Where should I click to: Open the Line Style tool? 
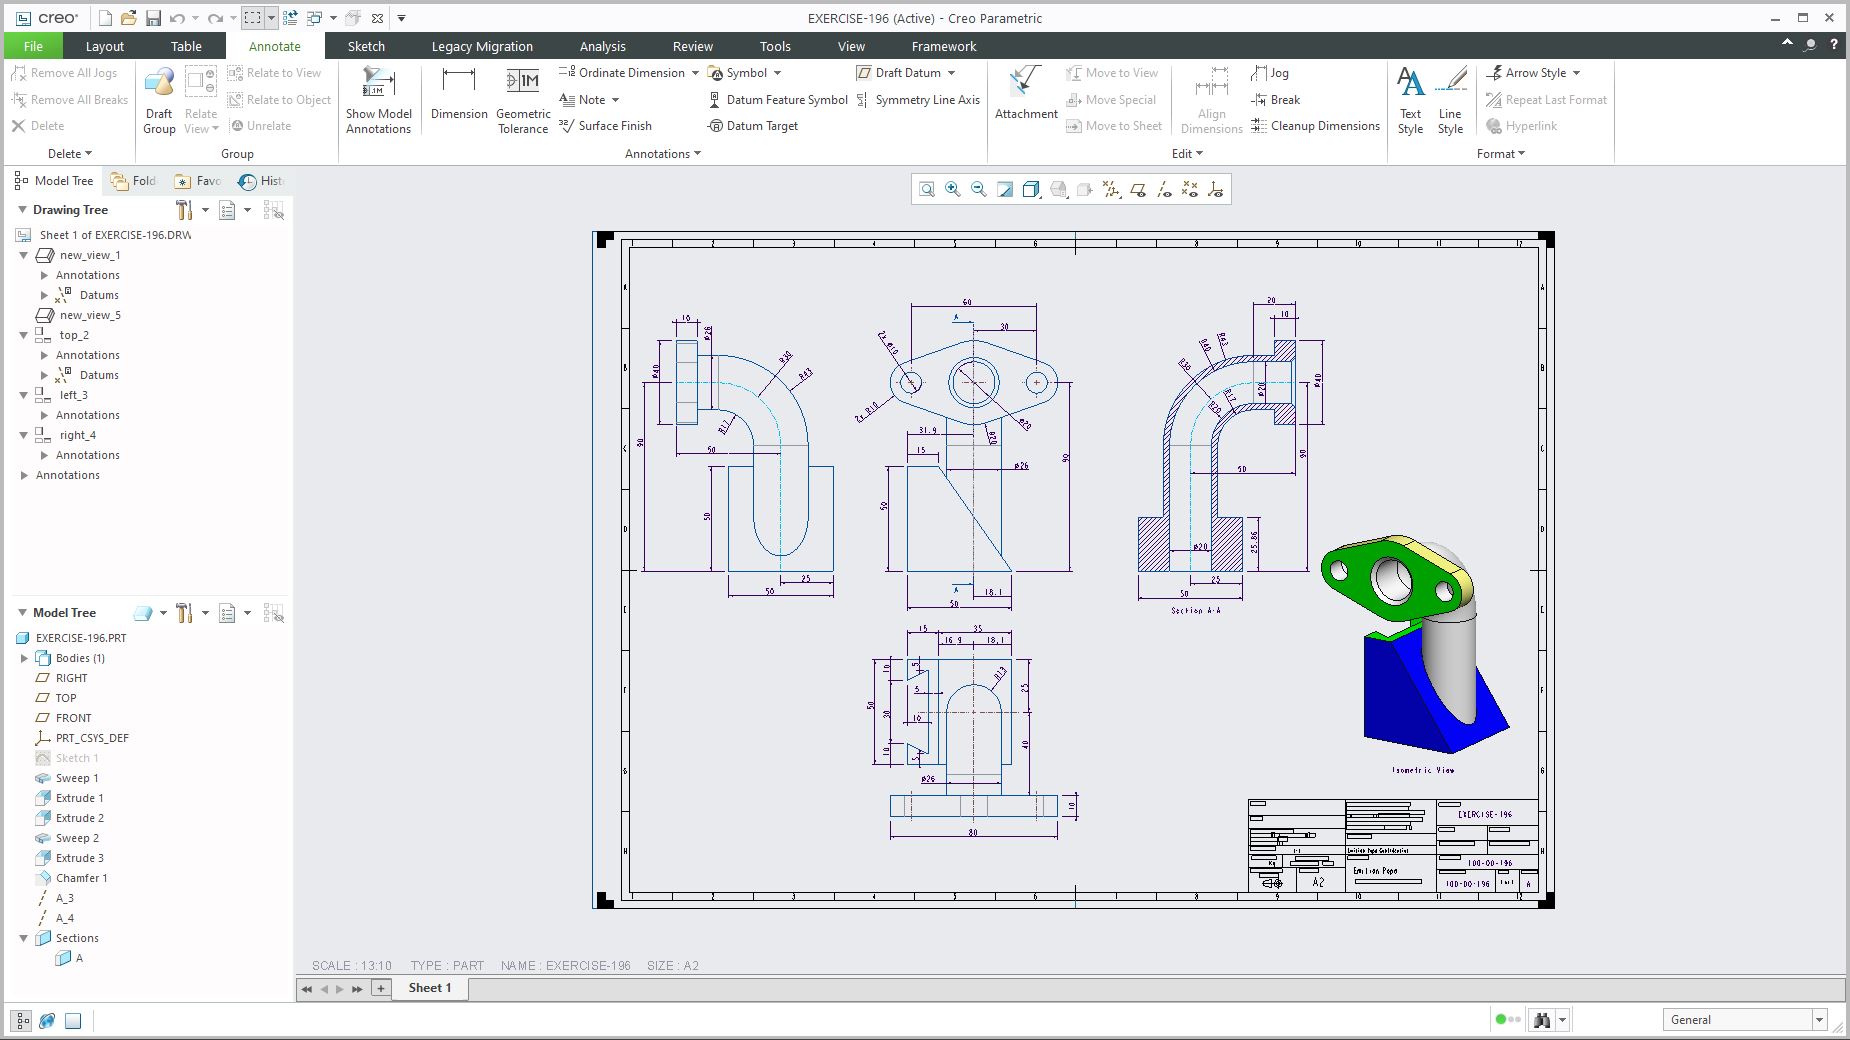1450,100
